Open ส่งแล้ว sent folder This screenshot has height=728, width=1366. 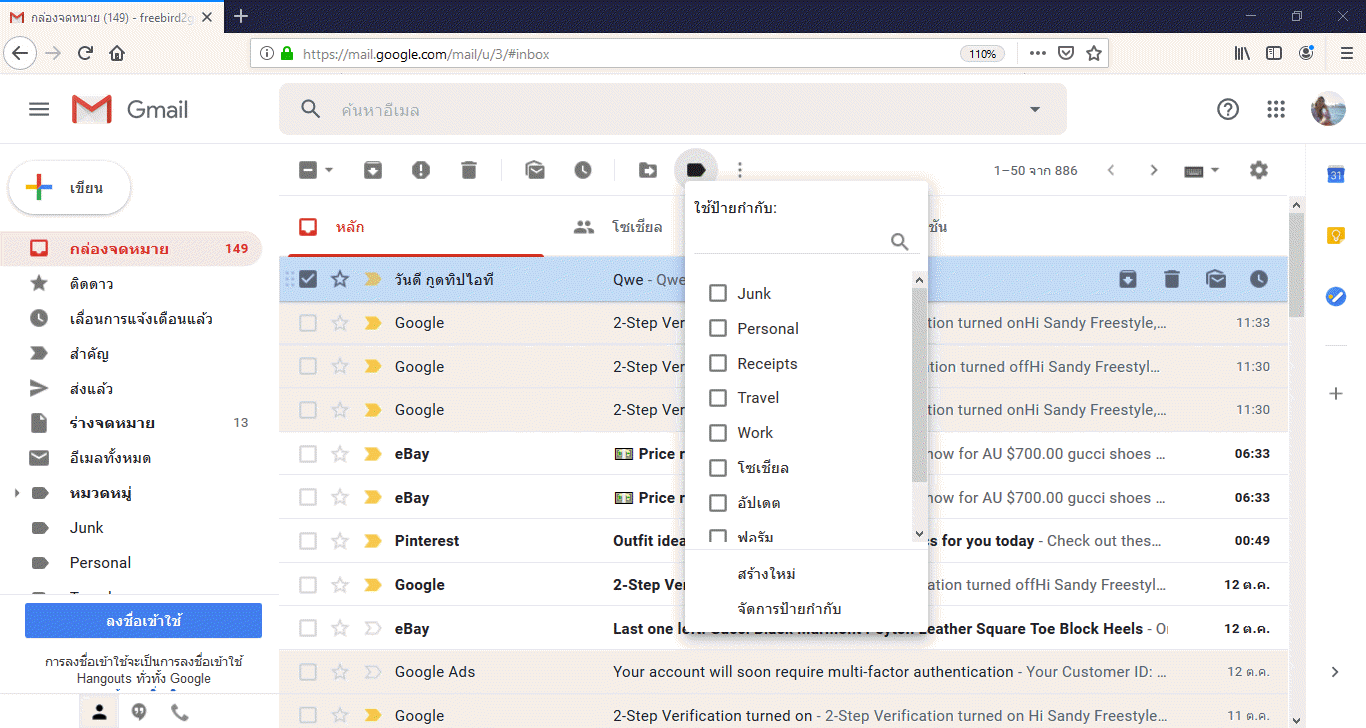pyautogui.click(x=131, y=388)
